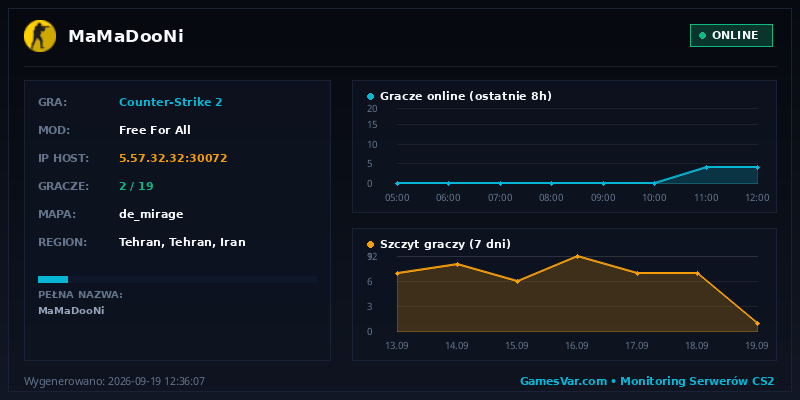This screenshot has height=400, width=800.
Task: Click the 16.09 peak point on weekly chart
Action: pos(577,256)
